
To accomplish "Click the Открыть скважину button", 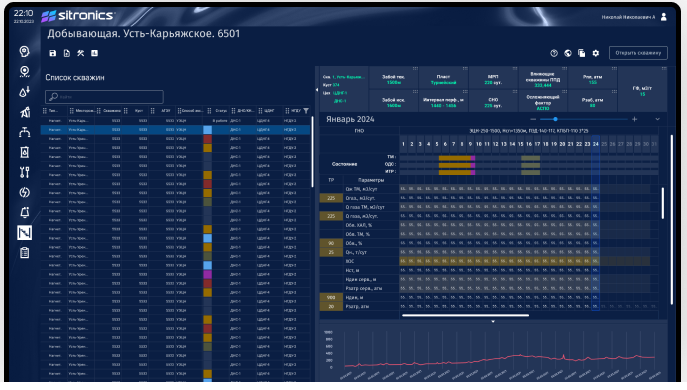I will coord(638,53).
